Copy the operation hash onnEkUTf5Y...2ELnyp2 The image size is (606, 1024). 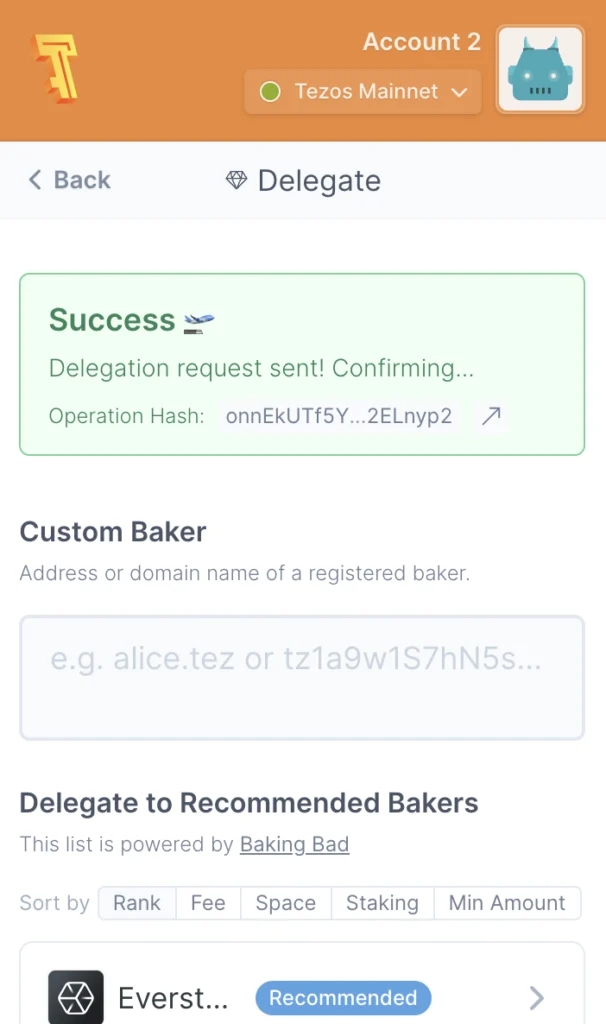pos(339,416)
